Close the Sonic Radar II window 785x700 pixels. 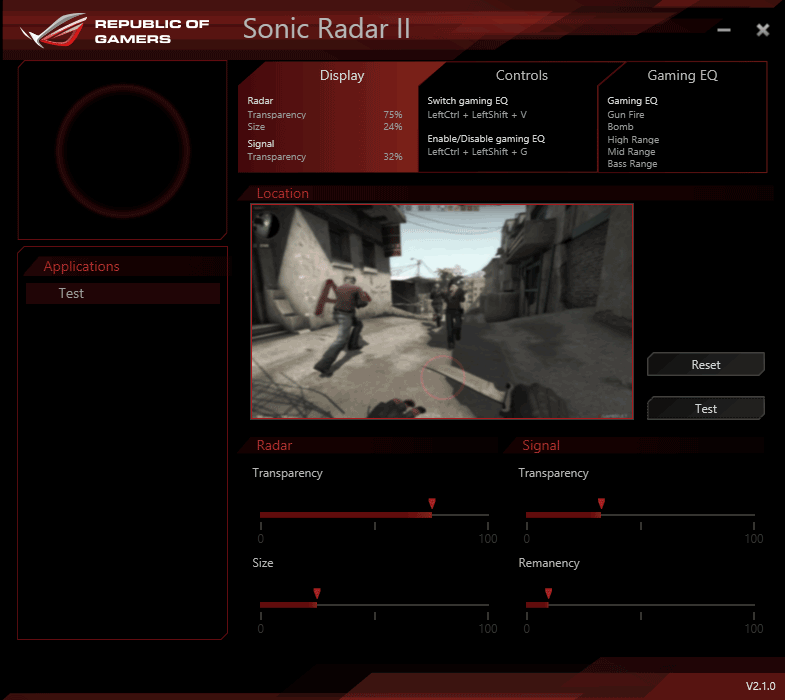point(763,30)
